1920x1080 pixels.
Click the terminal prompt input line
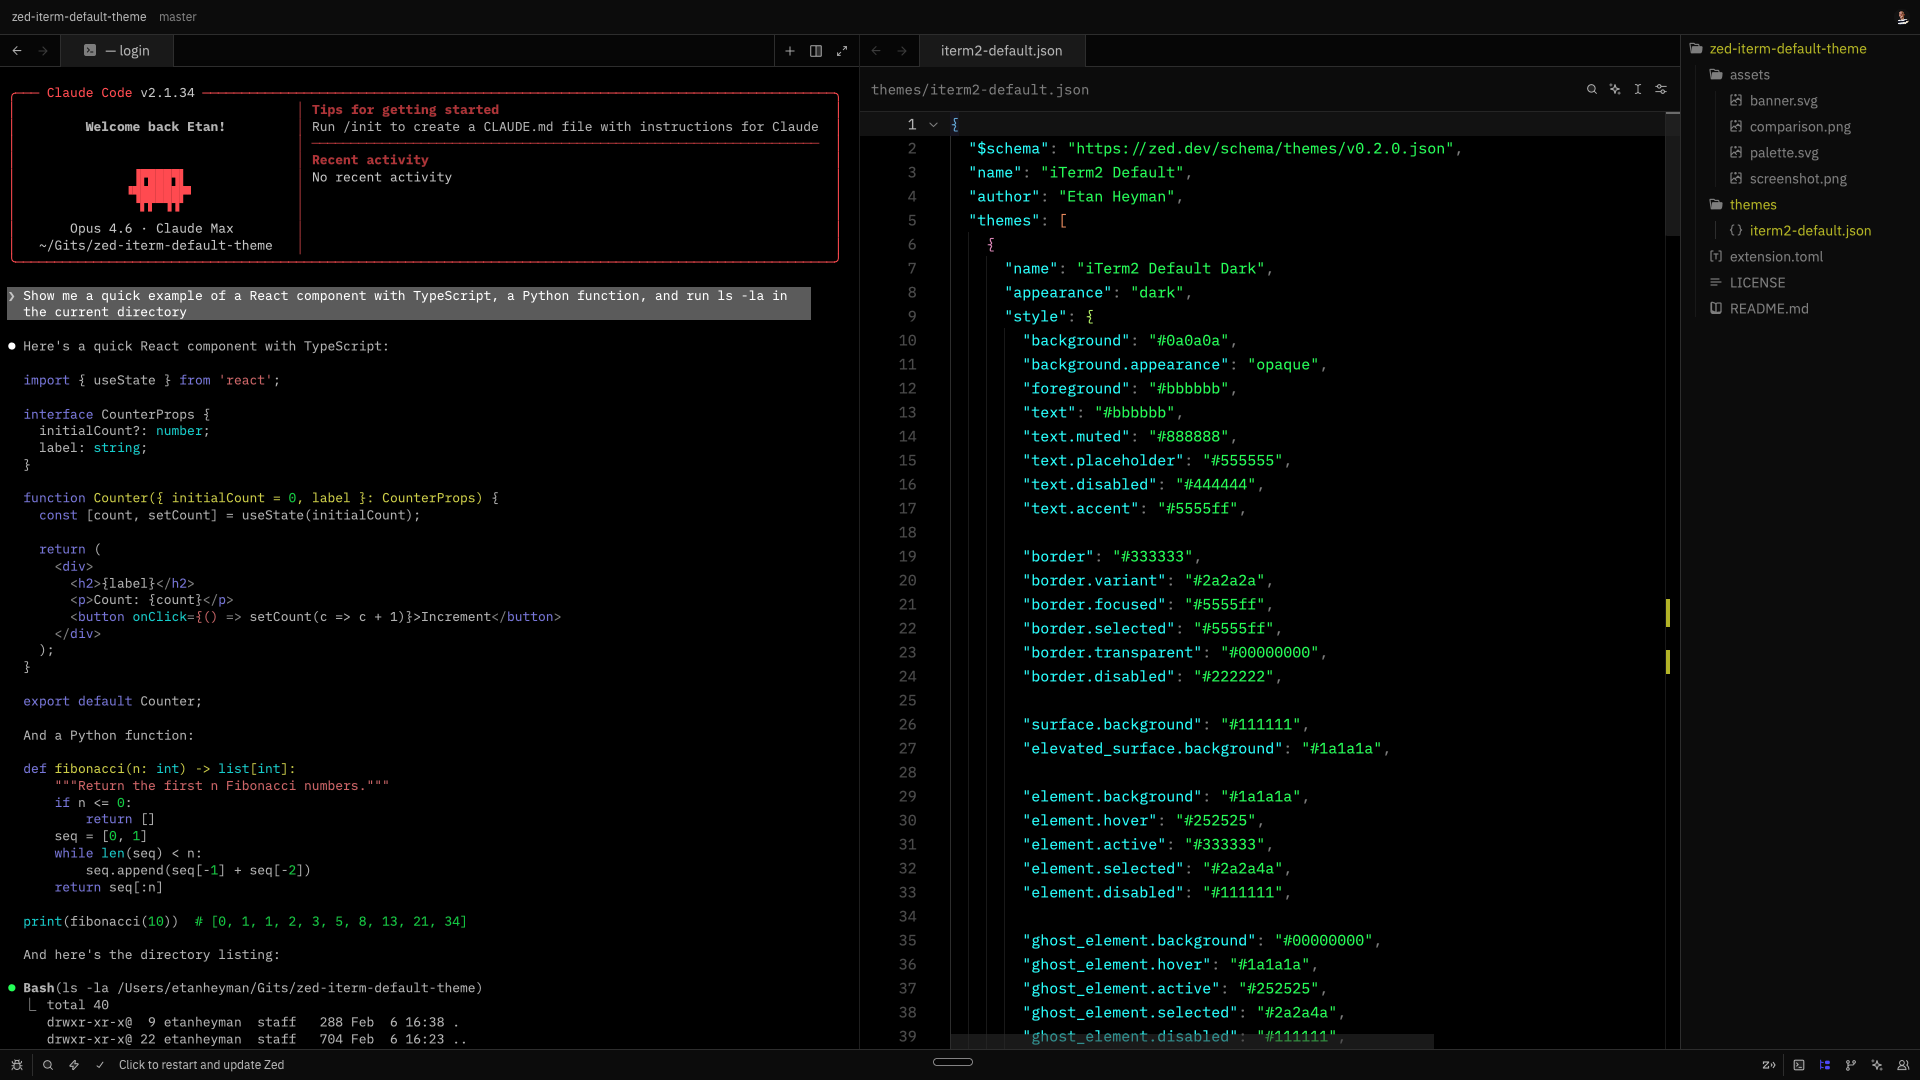(x=409, y=304)
